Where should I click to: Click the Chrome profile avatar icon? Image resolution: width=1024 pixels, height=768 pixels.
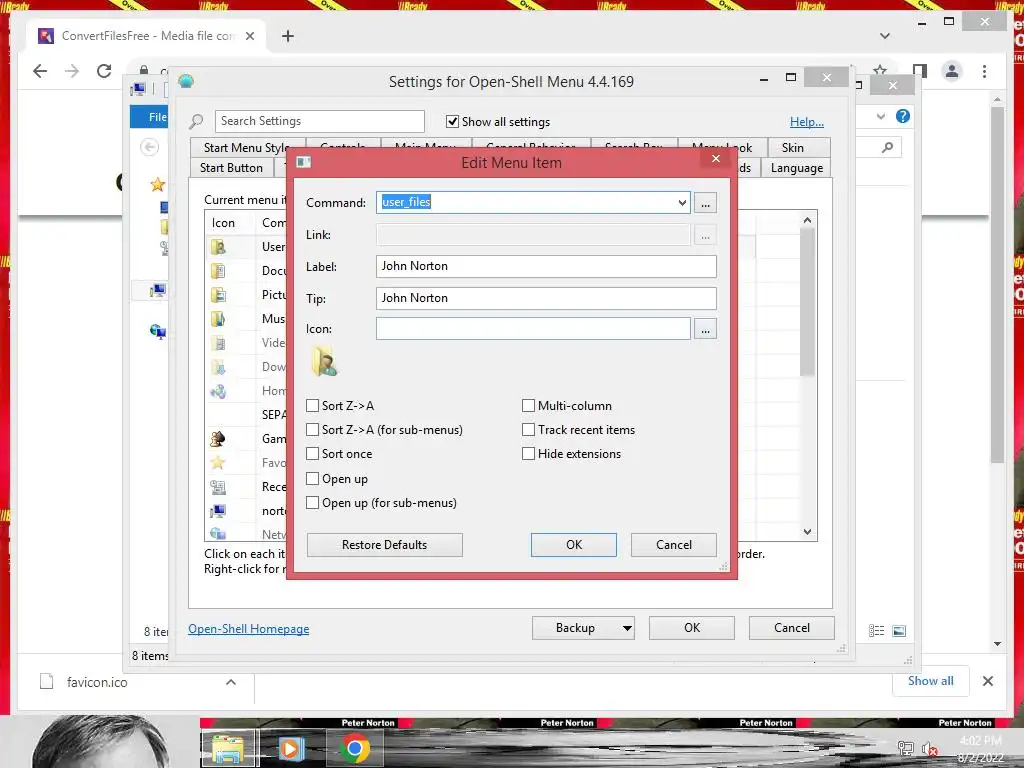point(952,71)
